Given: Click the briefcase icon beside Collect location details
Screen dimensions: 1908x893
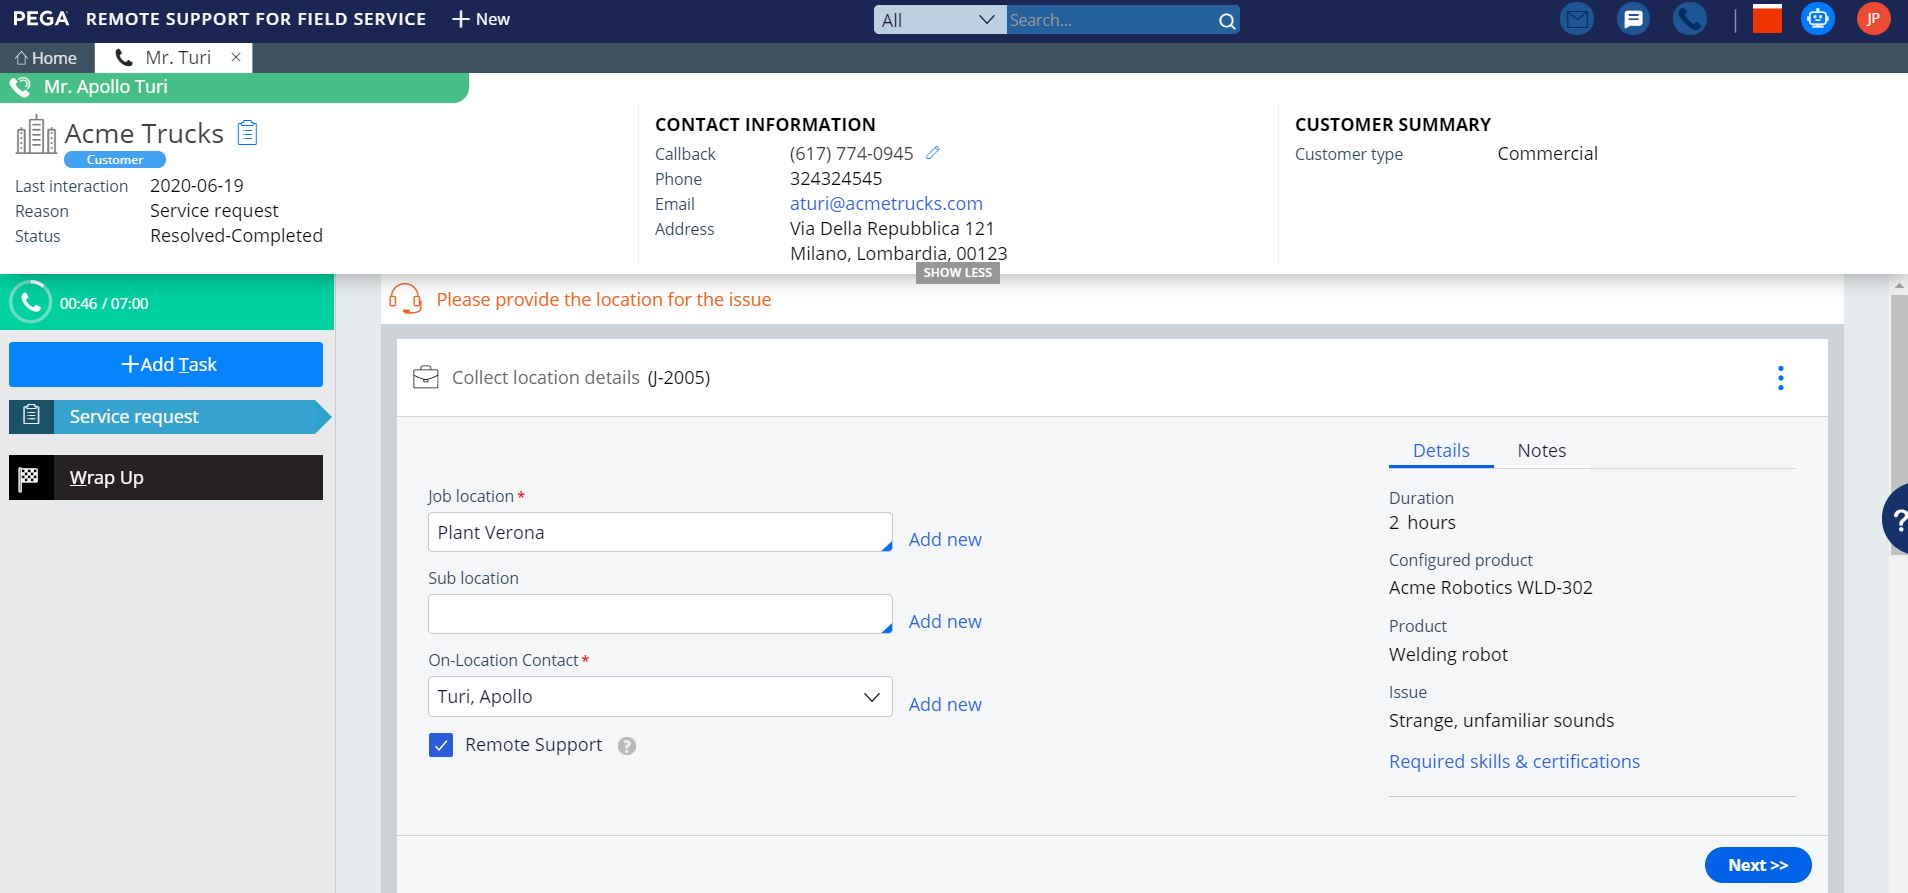Looking at the screenshot, I should click(x=426, y=377).
